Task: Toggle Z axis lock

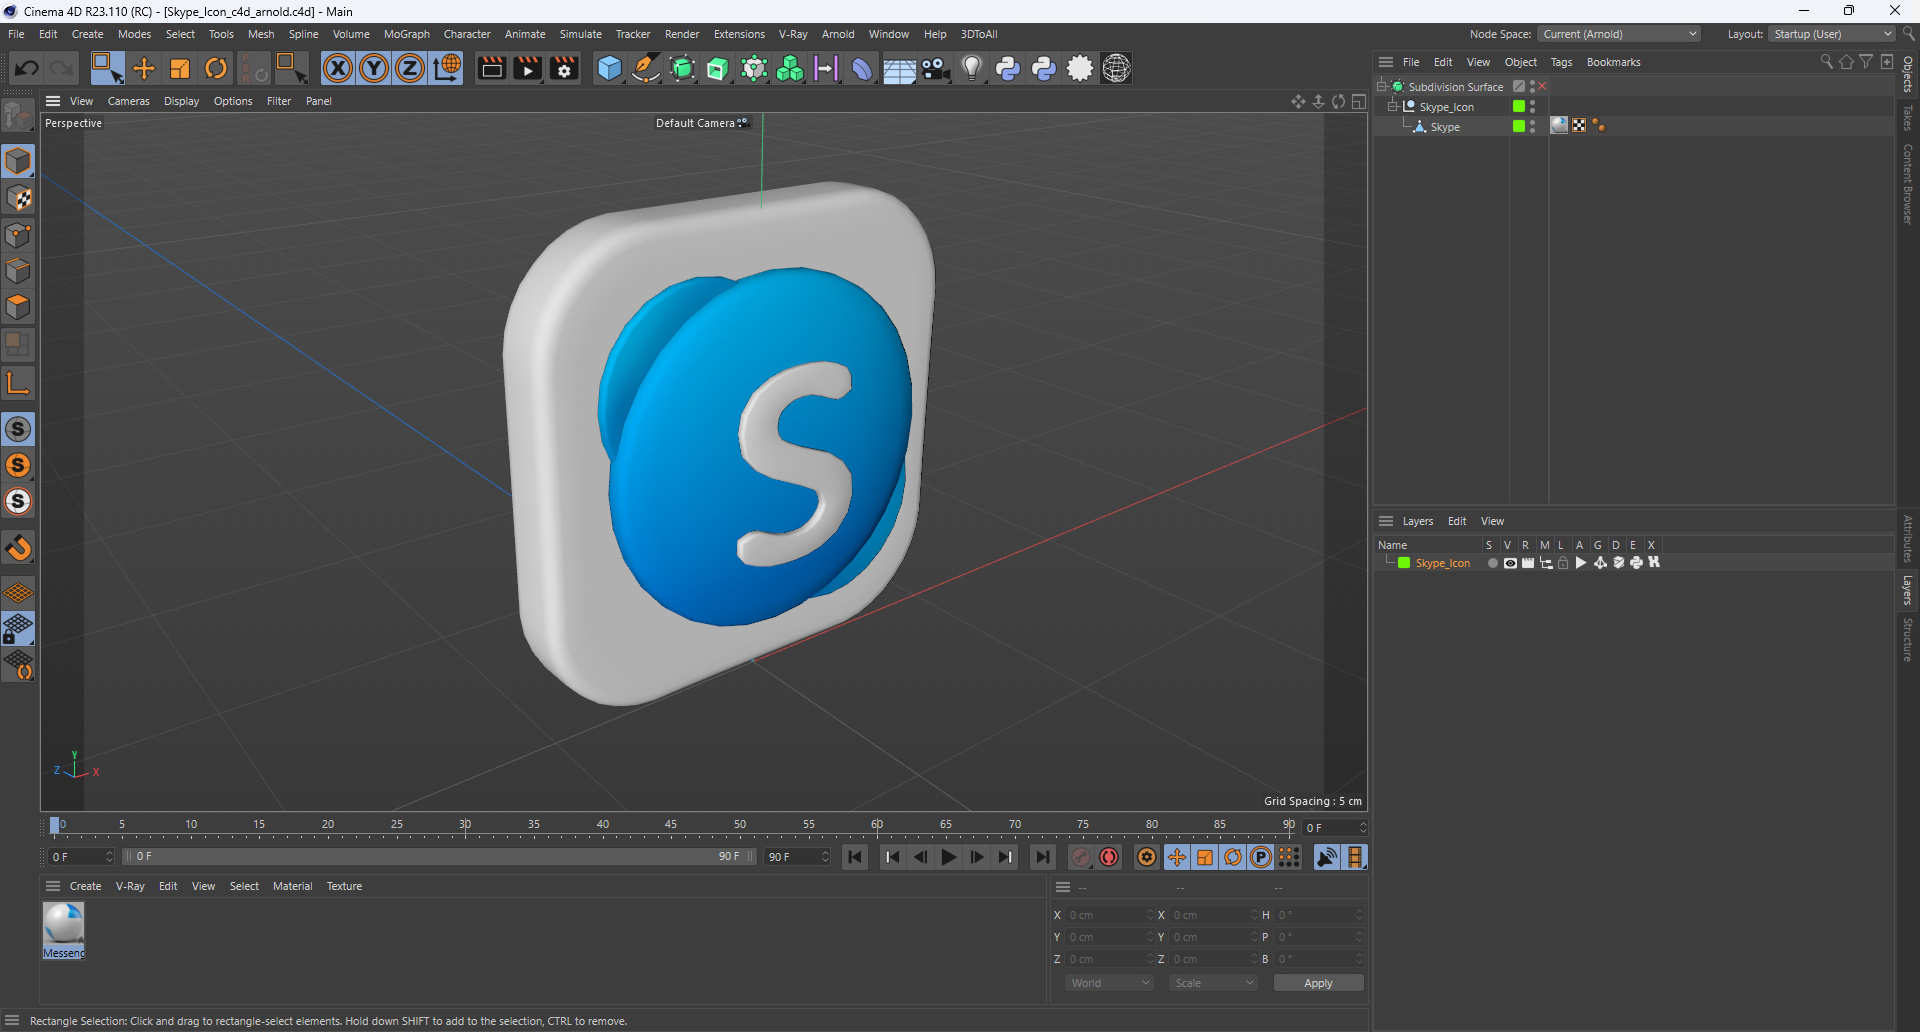Action: tap(410, 68)
